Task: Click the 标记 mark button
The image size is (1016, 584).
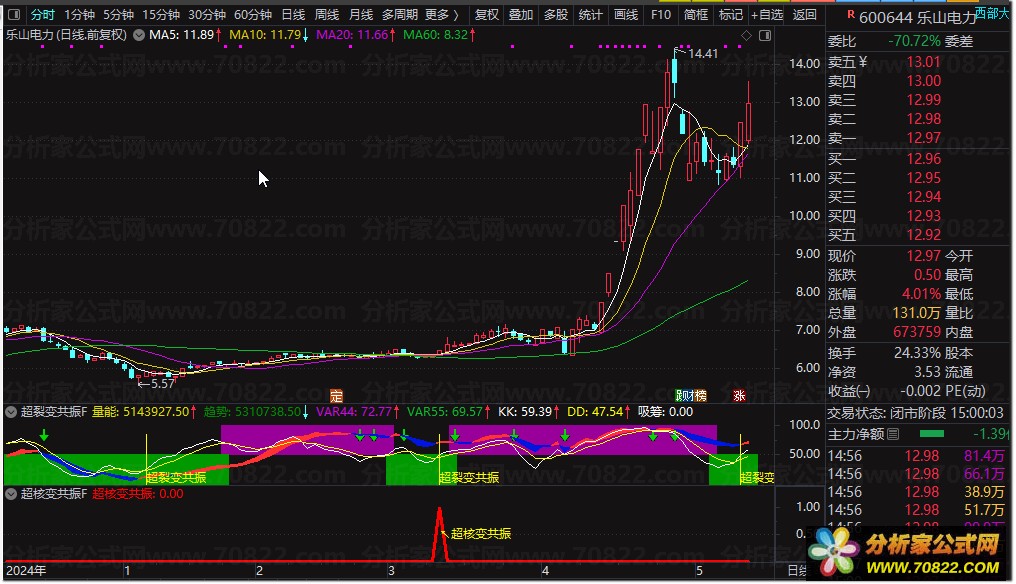Action: tap(731, 14)
